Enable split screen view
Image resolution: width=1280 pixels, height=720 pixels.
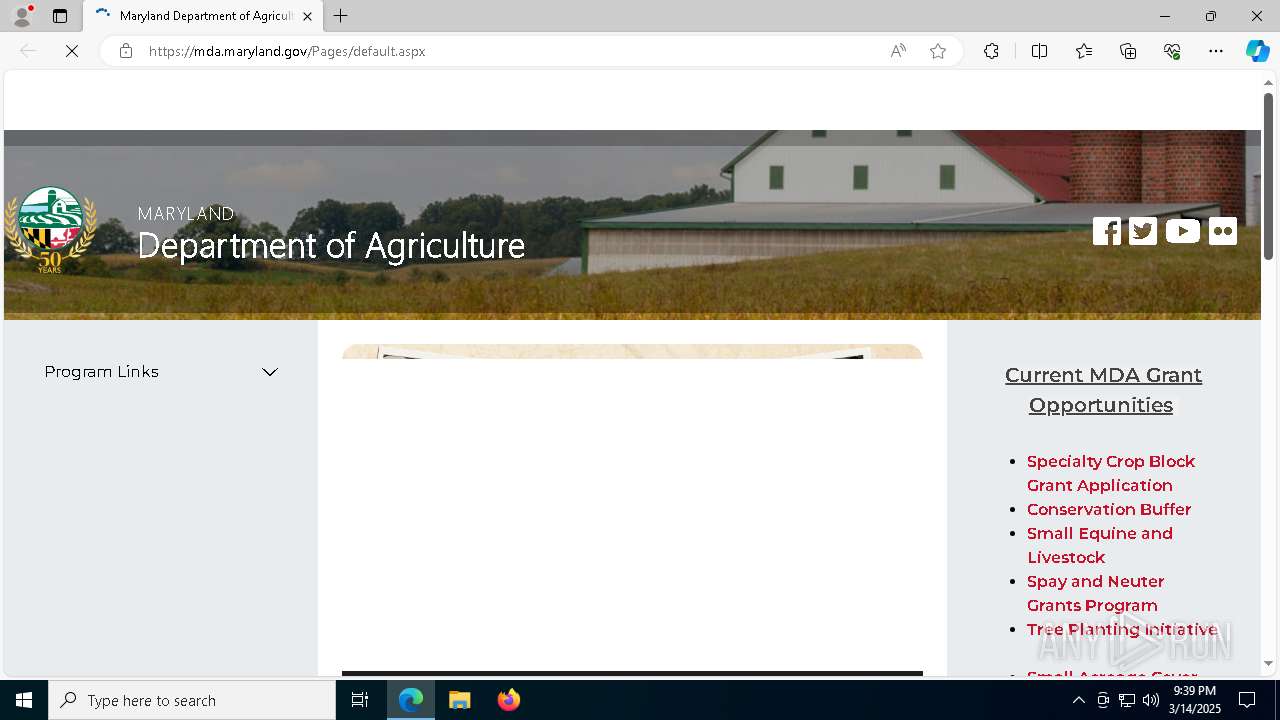coord(1039,51)
